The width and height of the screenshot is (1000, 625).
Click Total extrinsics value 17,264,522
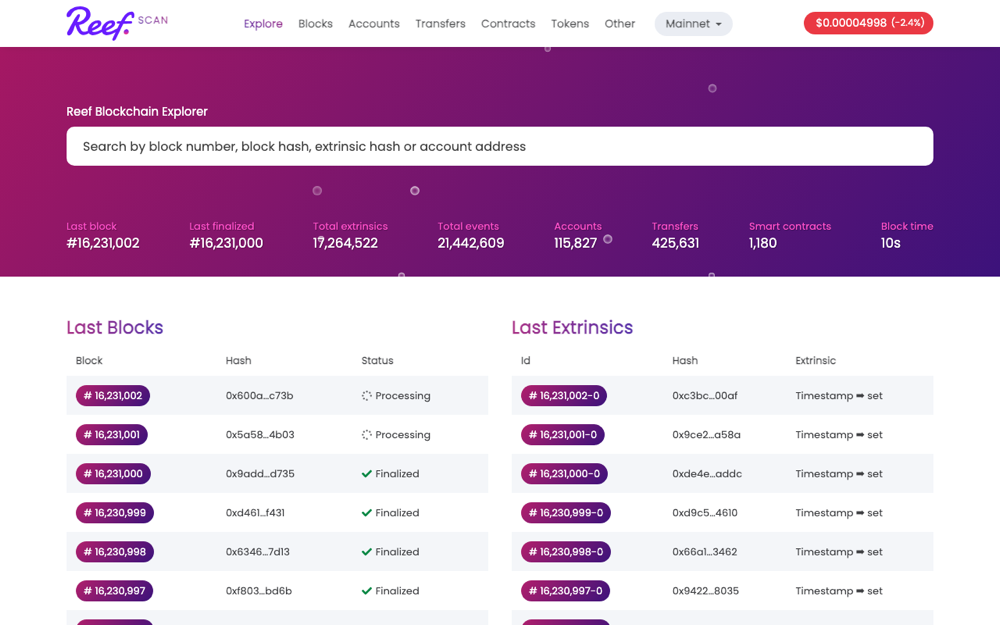click(345, 243)
